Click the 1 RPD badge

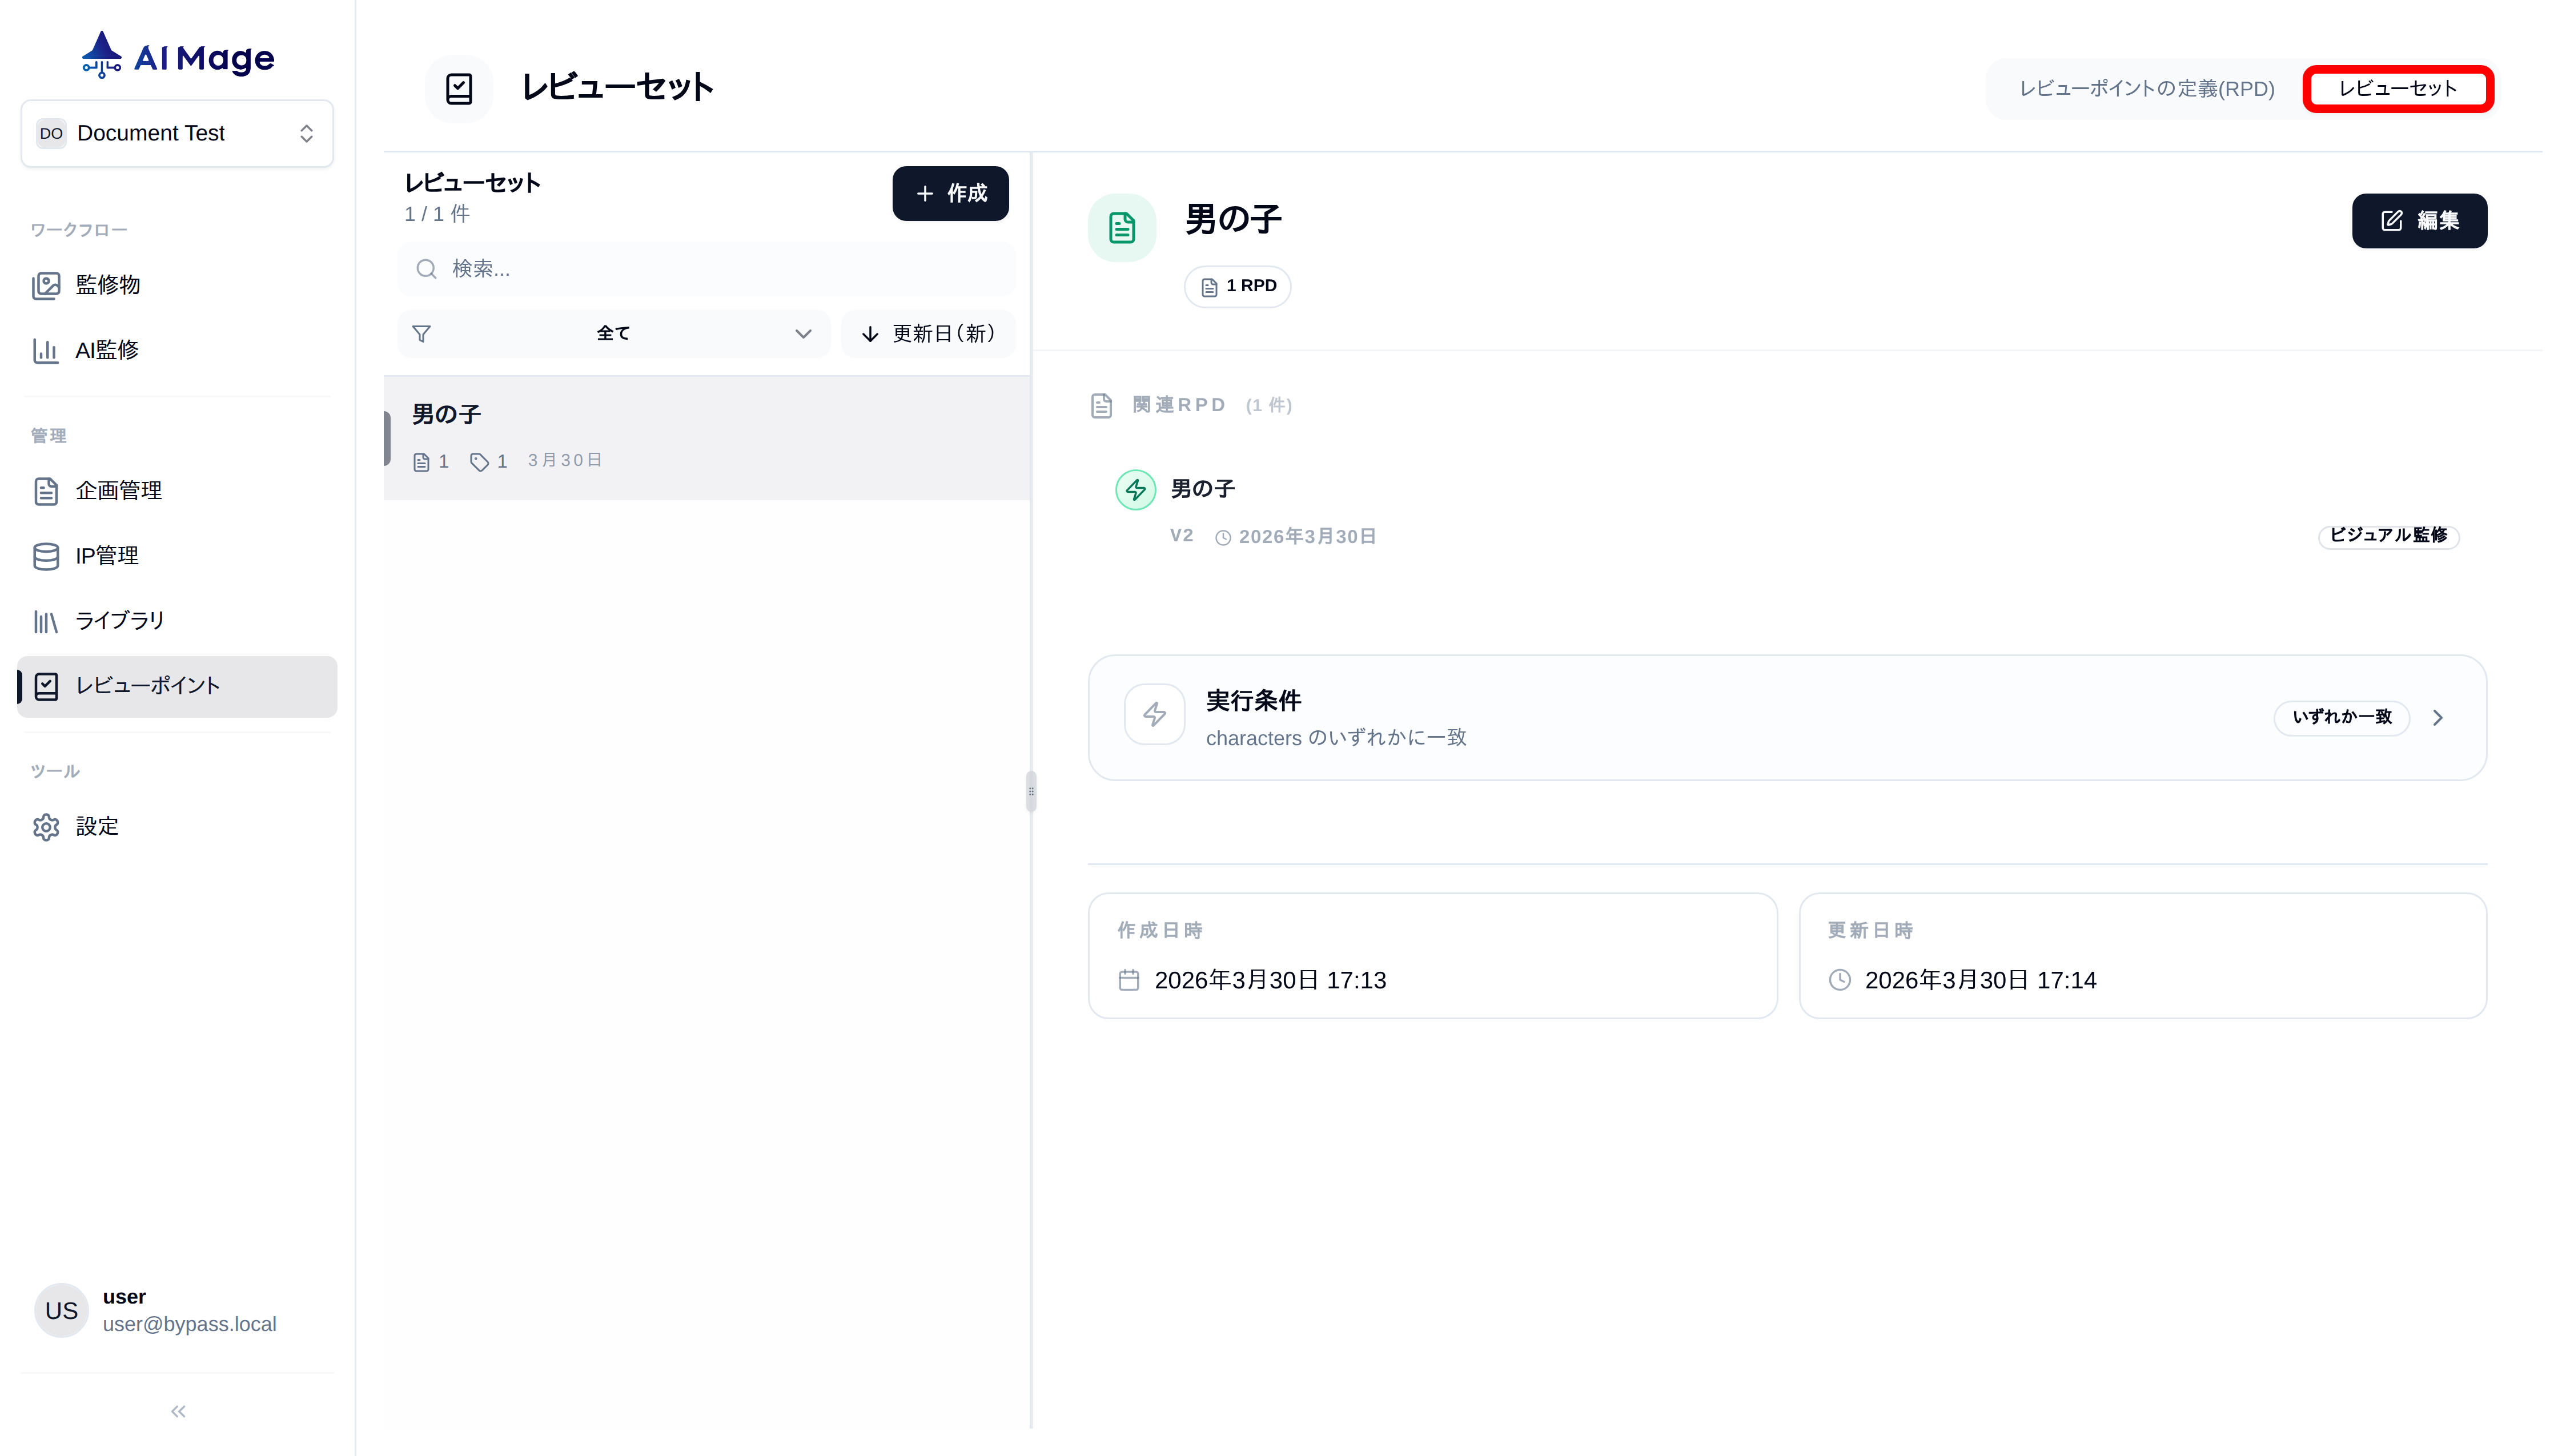(x=1237, y=286)
